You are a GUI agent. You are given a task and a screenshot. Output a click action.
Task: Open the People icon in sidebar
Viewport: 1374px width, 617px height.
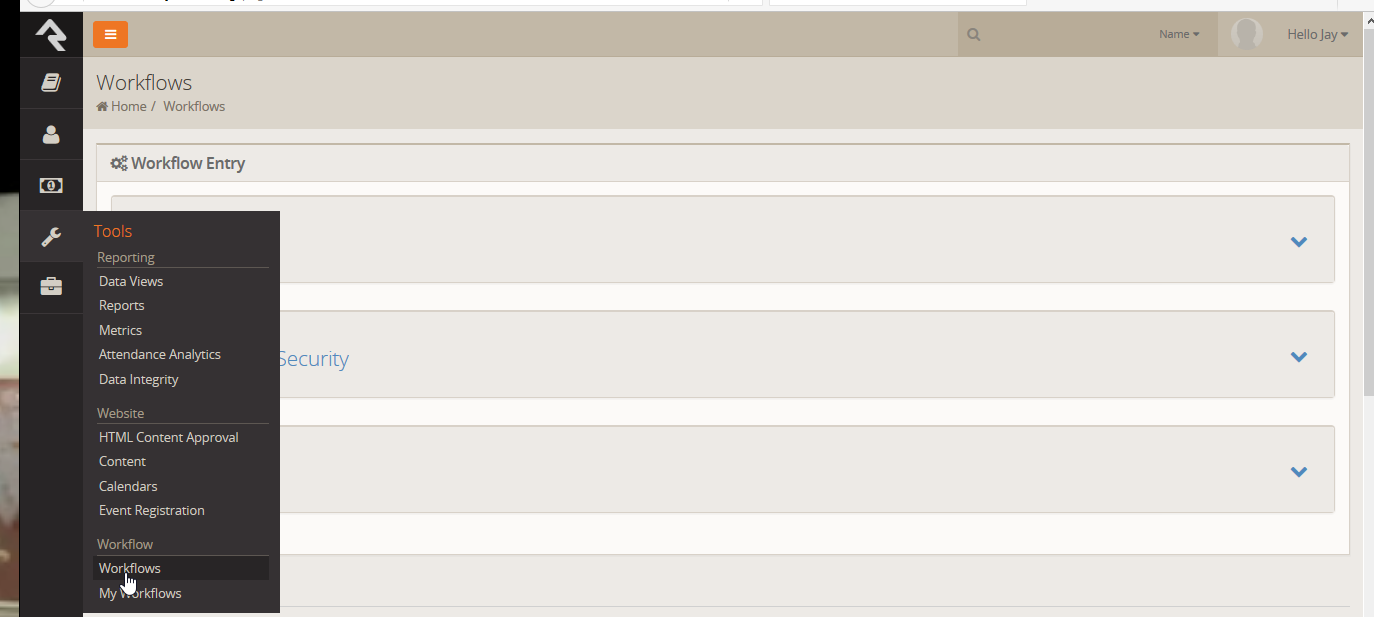pos(51,134)
